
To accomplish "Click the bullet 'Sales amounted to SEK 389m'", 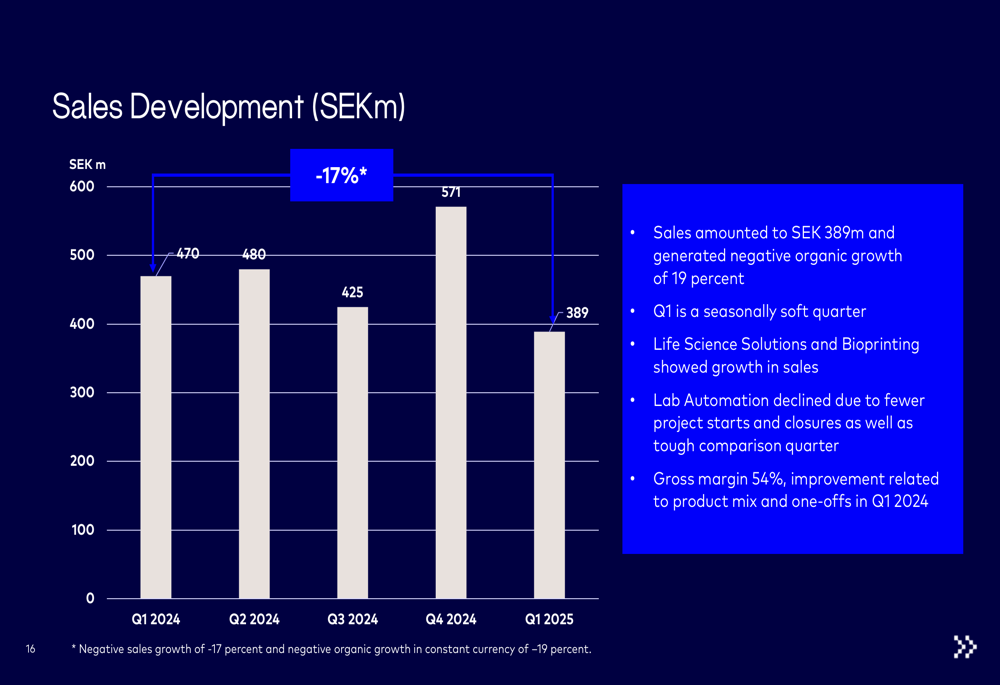I will [777, 256].
